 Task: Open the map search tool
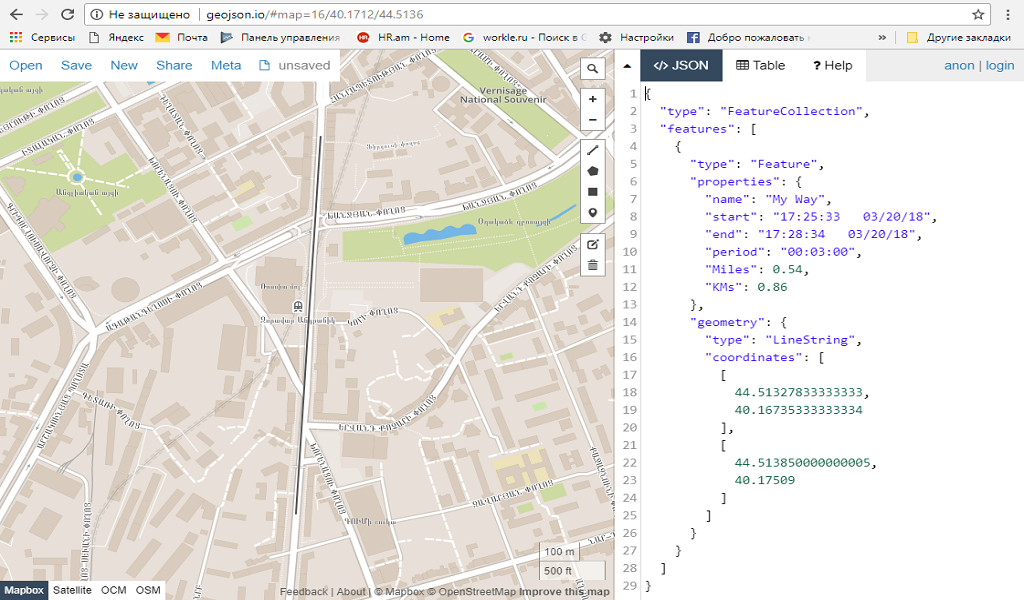593,69
